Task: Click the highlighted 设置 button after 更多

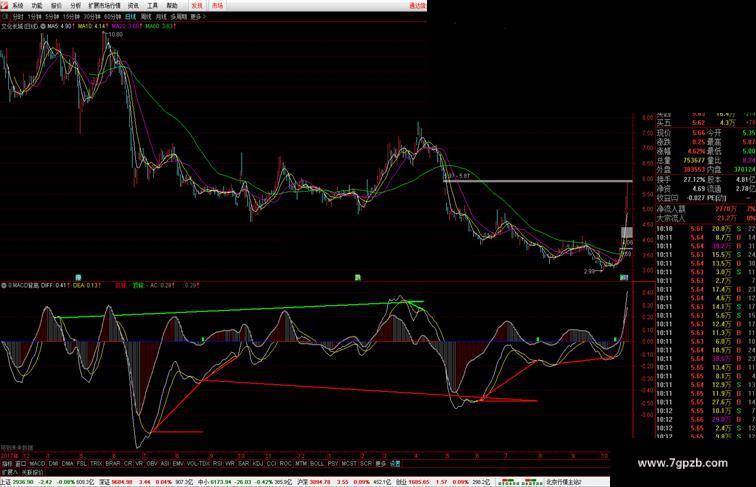Action: tap(394, 463)
